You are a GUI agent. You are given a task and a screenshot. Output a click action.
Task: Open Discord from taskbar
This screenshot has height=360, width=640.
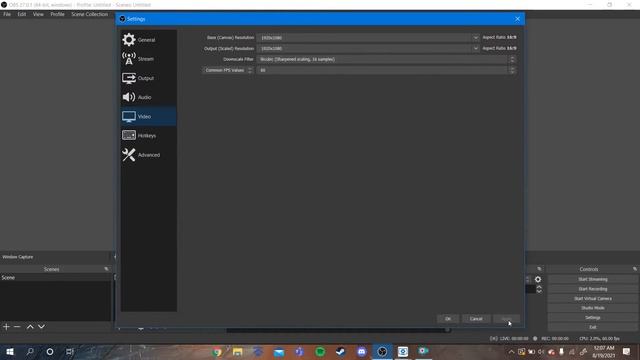coord(362,351)
